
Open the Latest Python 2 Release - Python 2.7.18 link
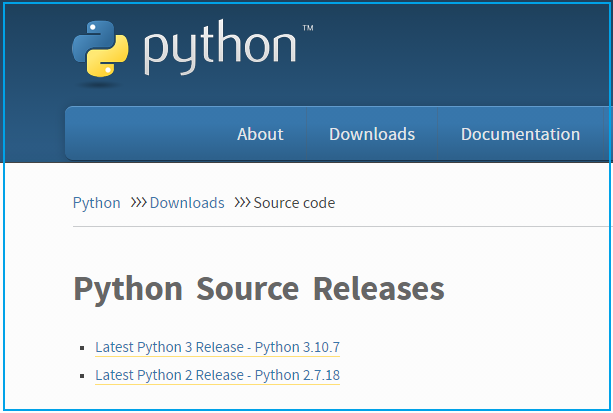point(217,375)
